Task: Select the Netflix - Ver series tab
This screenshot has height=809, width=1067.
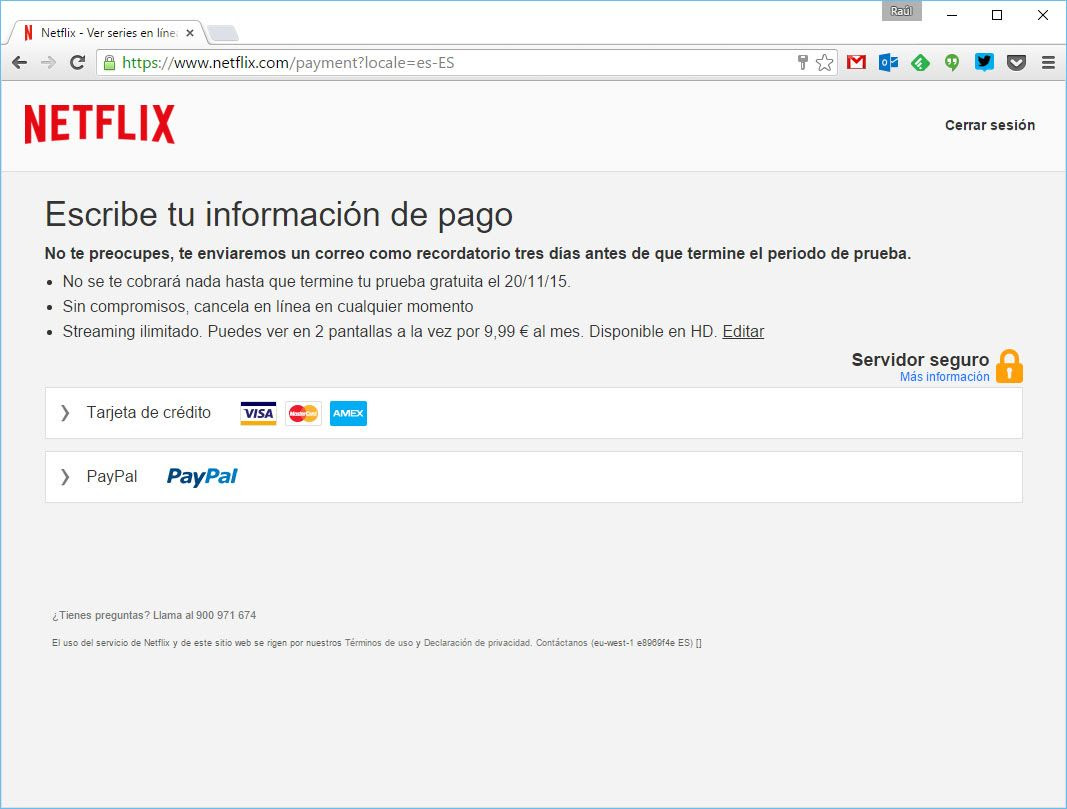Action: click(108, 33)
